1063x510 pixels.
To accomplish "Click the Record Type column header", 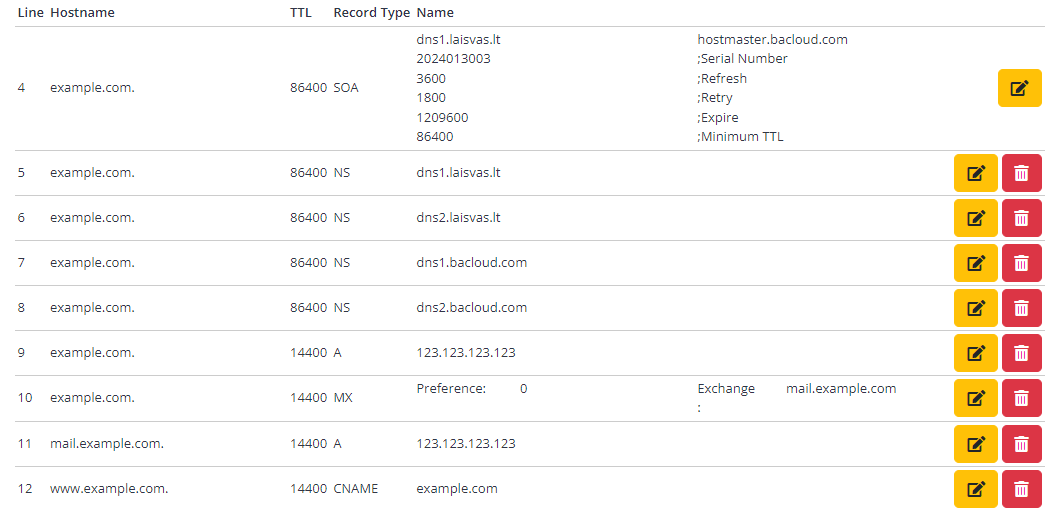I will click(372, 13).
